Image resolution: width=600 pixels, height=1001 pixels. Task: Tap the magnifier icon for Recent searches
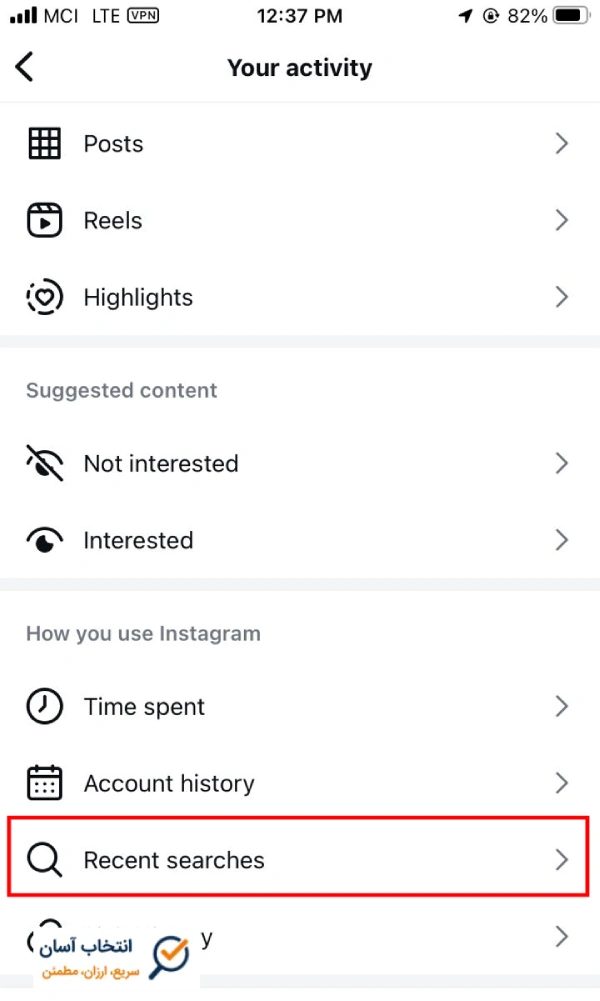click(45, 860)
